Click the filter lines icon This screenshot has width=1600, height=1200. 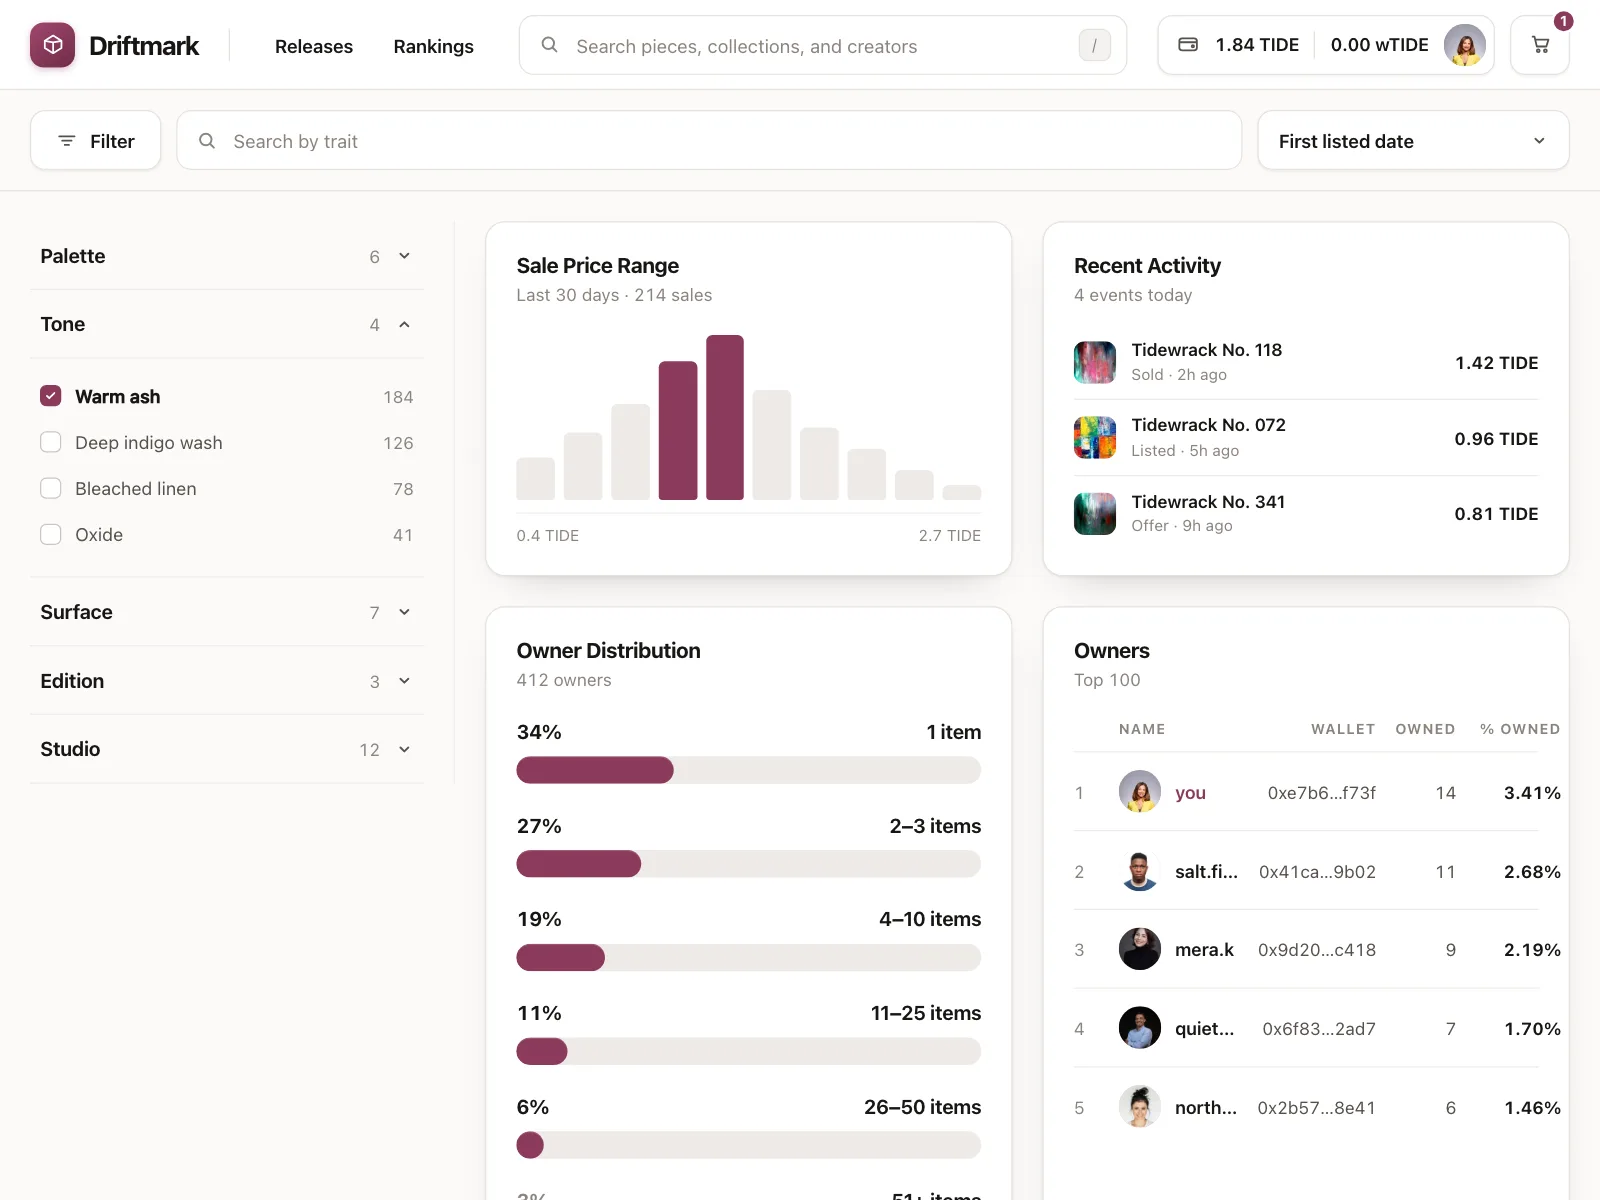tap(67, 141)
